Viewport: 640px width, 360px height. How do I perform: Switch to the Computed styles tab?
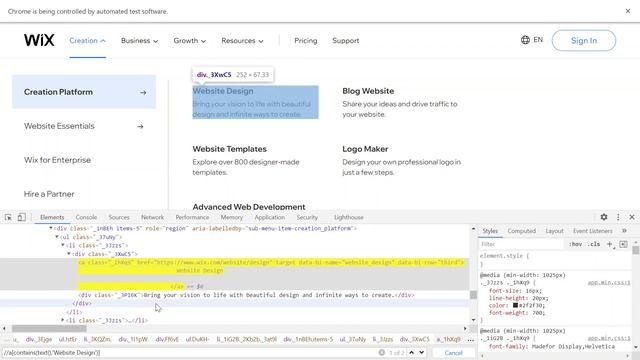[522, 231]
